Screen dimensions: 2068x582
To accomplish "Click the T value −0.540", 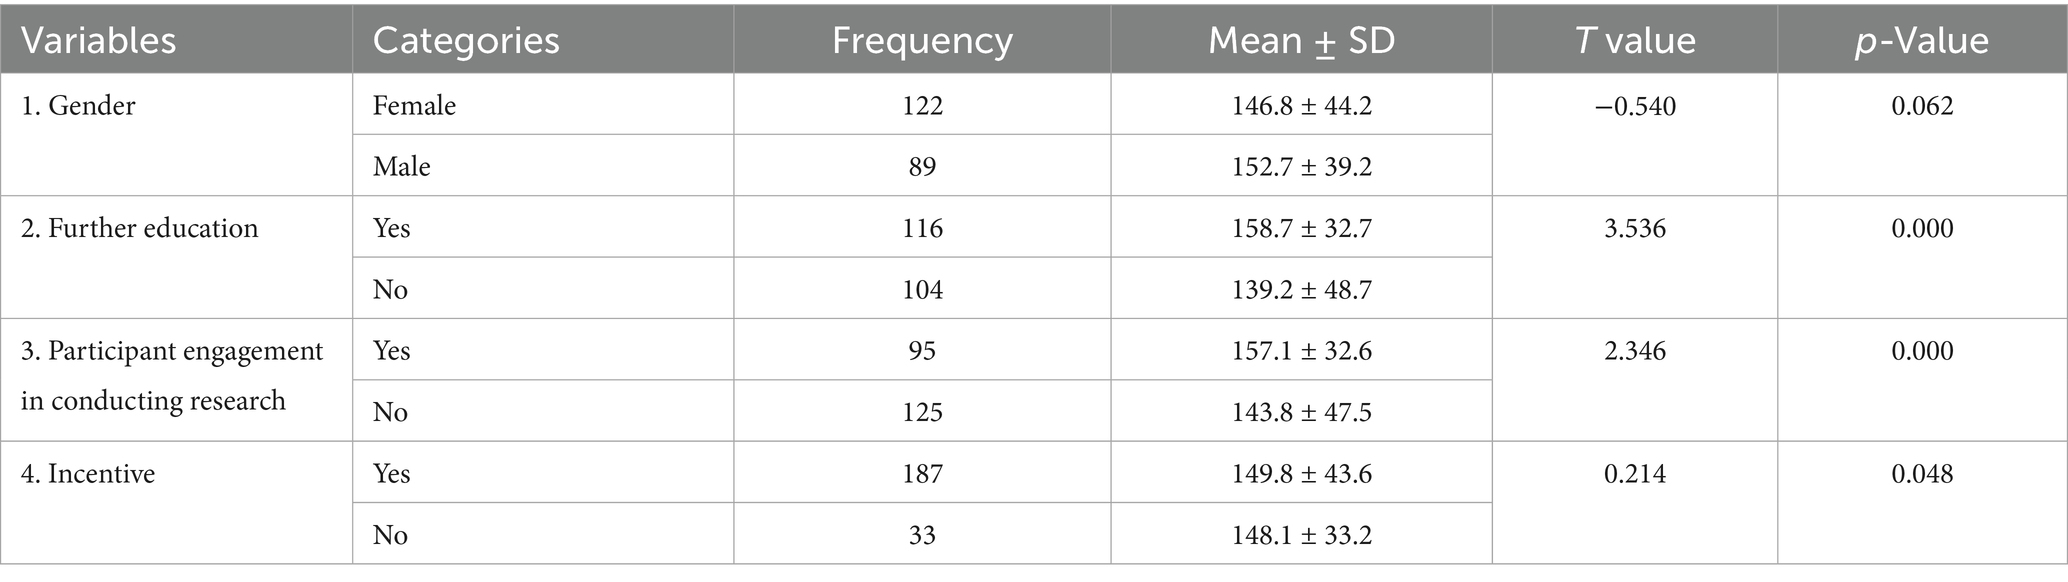I will coord(1635,106).
